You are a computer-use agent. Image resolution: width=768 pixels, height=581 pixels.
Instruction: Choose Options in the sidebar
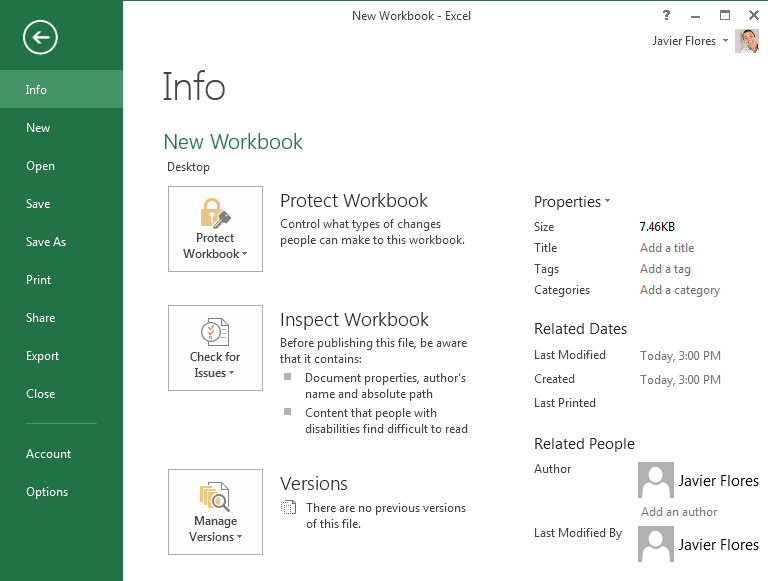click(x=47, y=492)
